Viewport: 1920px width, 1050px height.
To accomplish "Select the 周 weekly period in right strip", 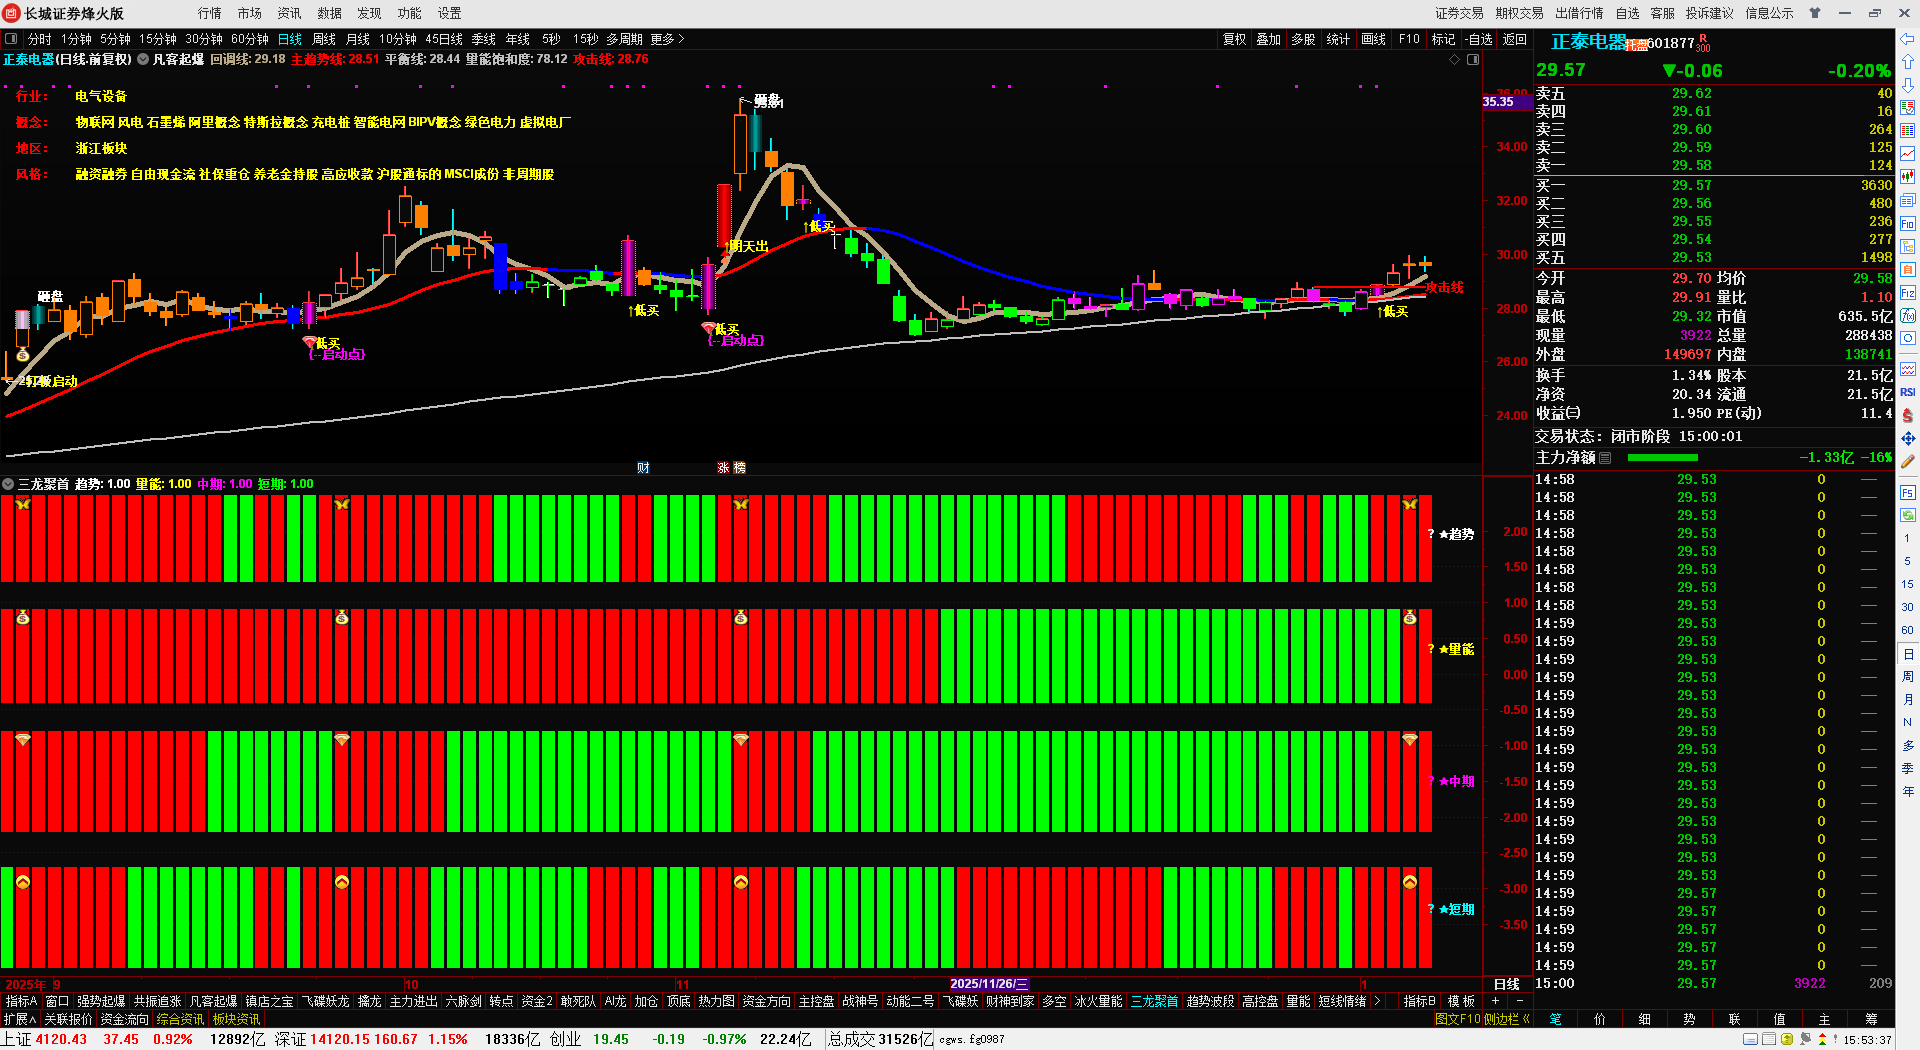I will (x=1908, y=676).
